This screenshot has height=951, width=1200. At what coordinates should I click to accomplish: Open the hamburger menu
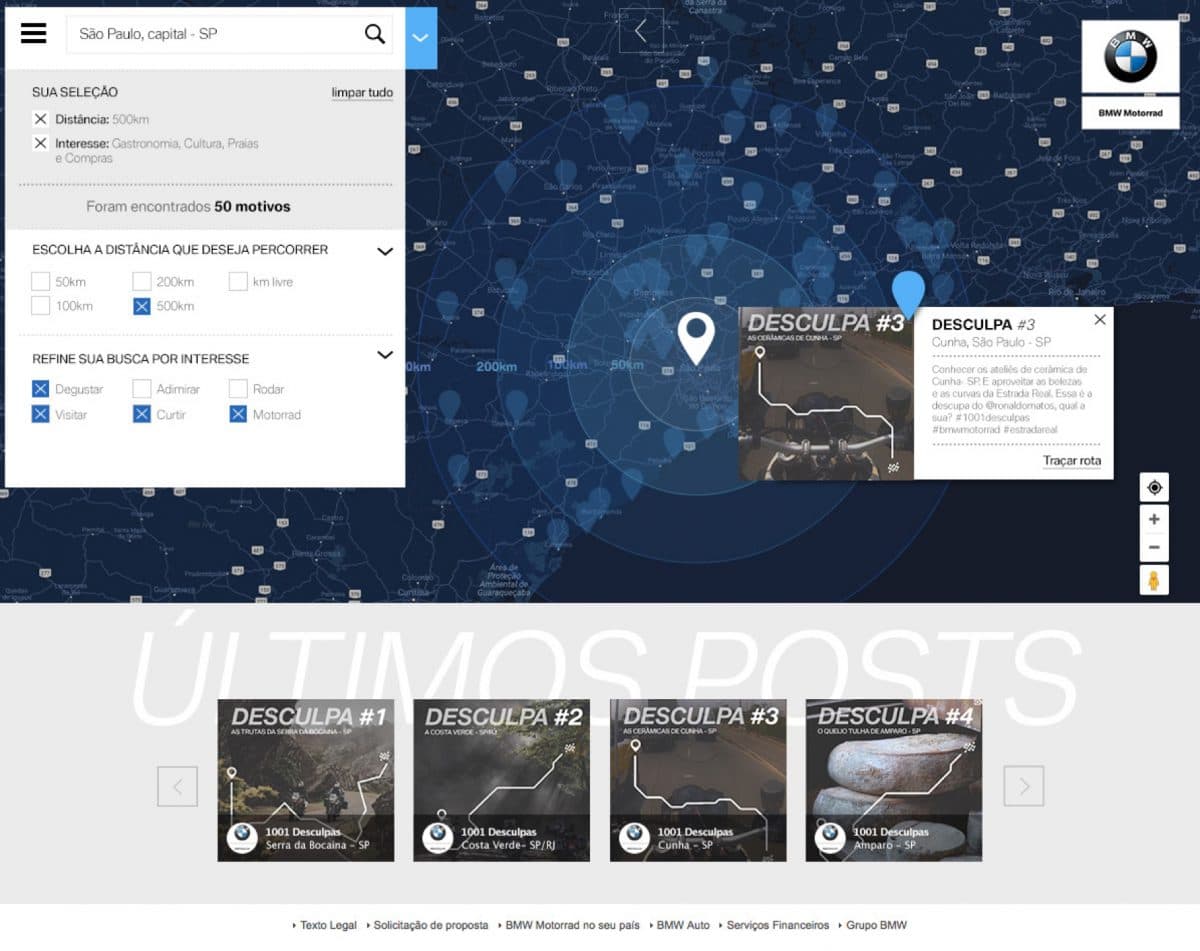click(x=34, y=33)
